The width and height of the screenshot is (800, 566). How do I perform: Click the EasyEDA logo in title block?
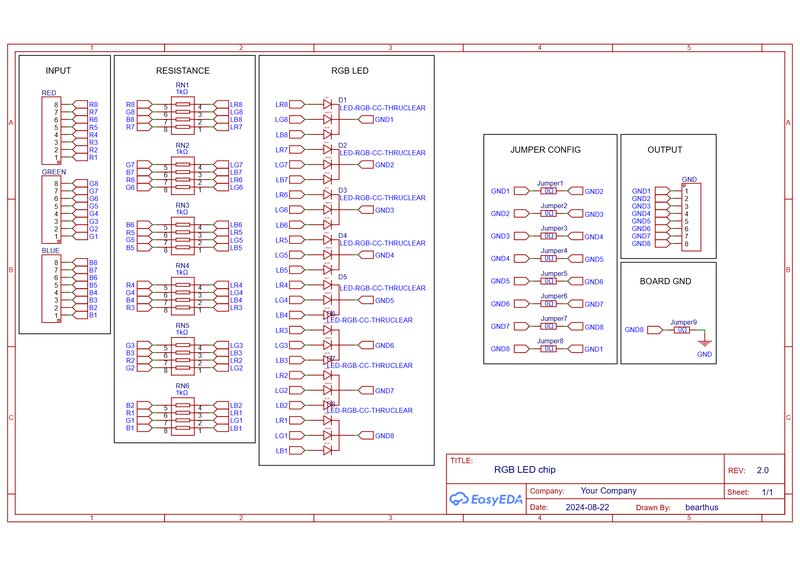[486, 499]
